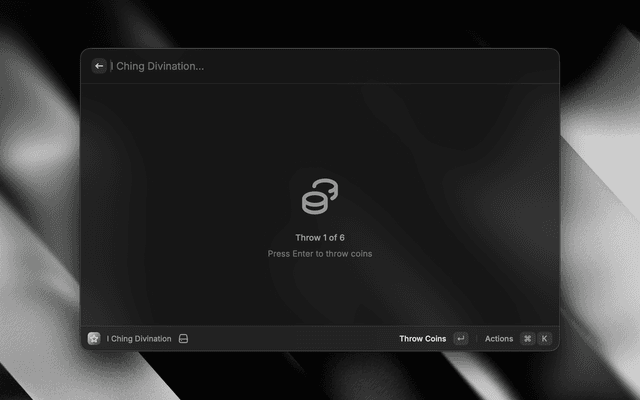
Task: Click the desktop wallpaper left of the window
Action: coord(38,200)
